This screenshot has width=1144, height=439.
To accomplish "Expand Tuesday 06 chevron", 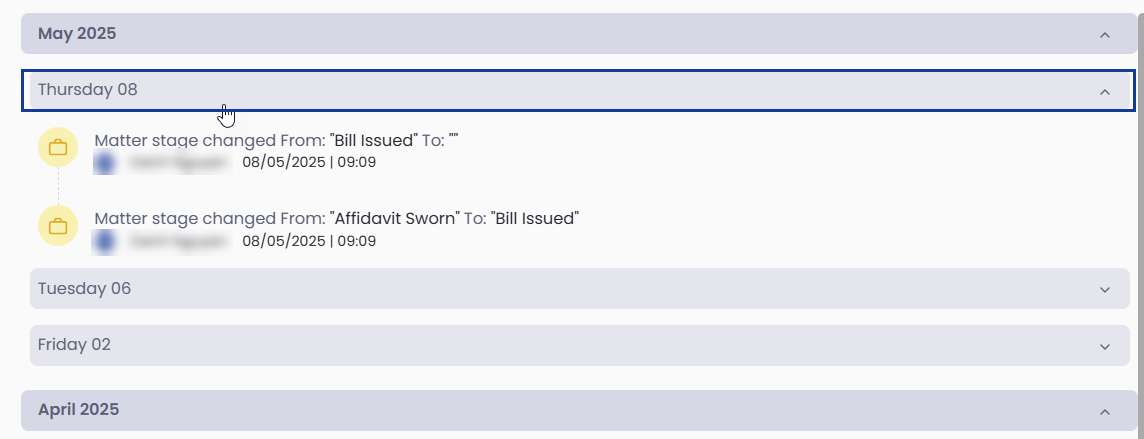I will pos(1105,290).
